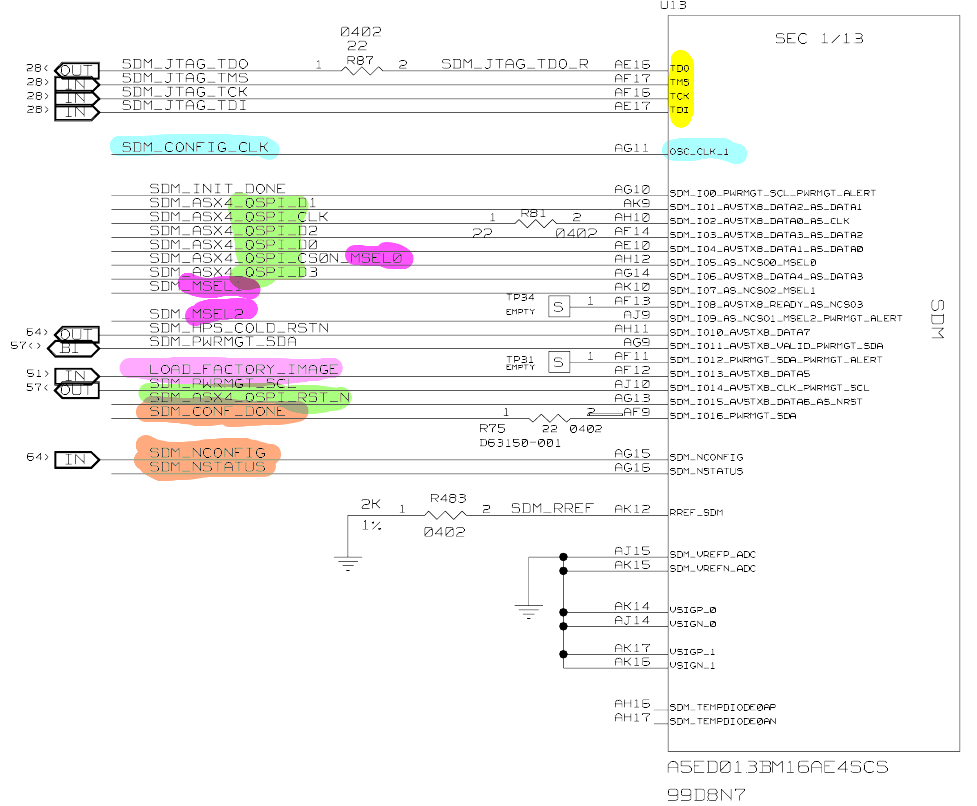The height and width of the screenshot is (806, 977).
Task: Select the SDM_PWRMGT_SCL net label
Action: (222, 383)
